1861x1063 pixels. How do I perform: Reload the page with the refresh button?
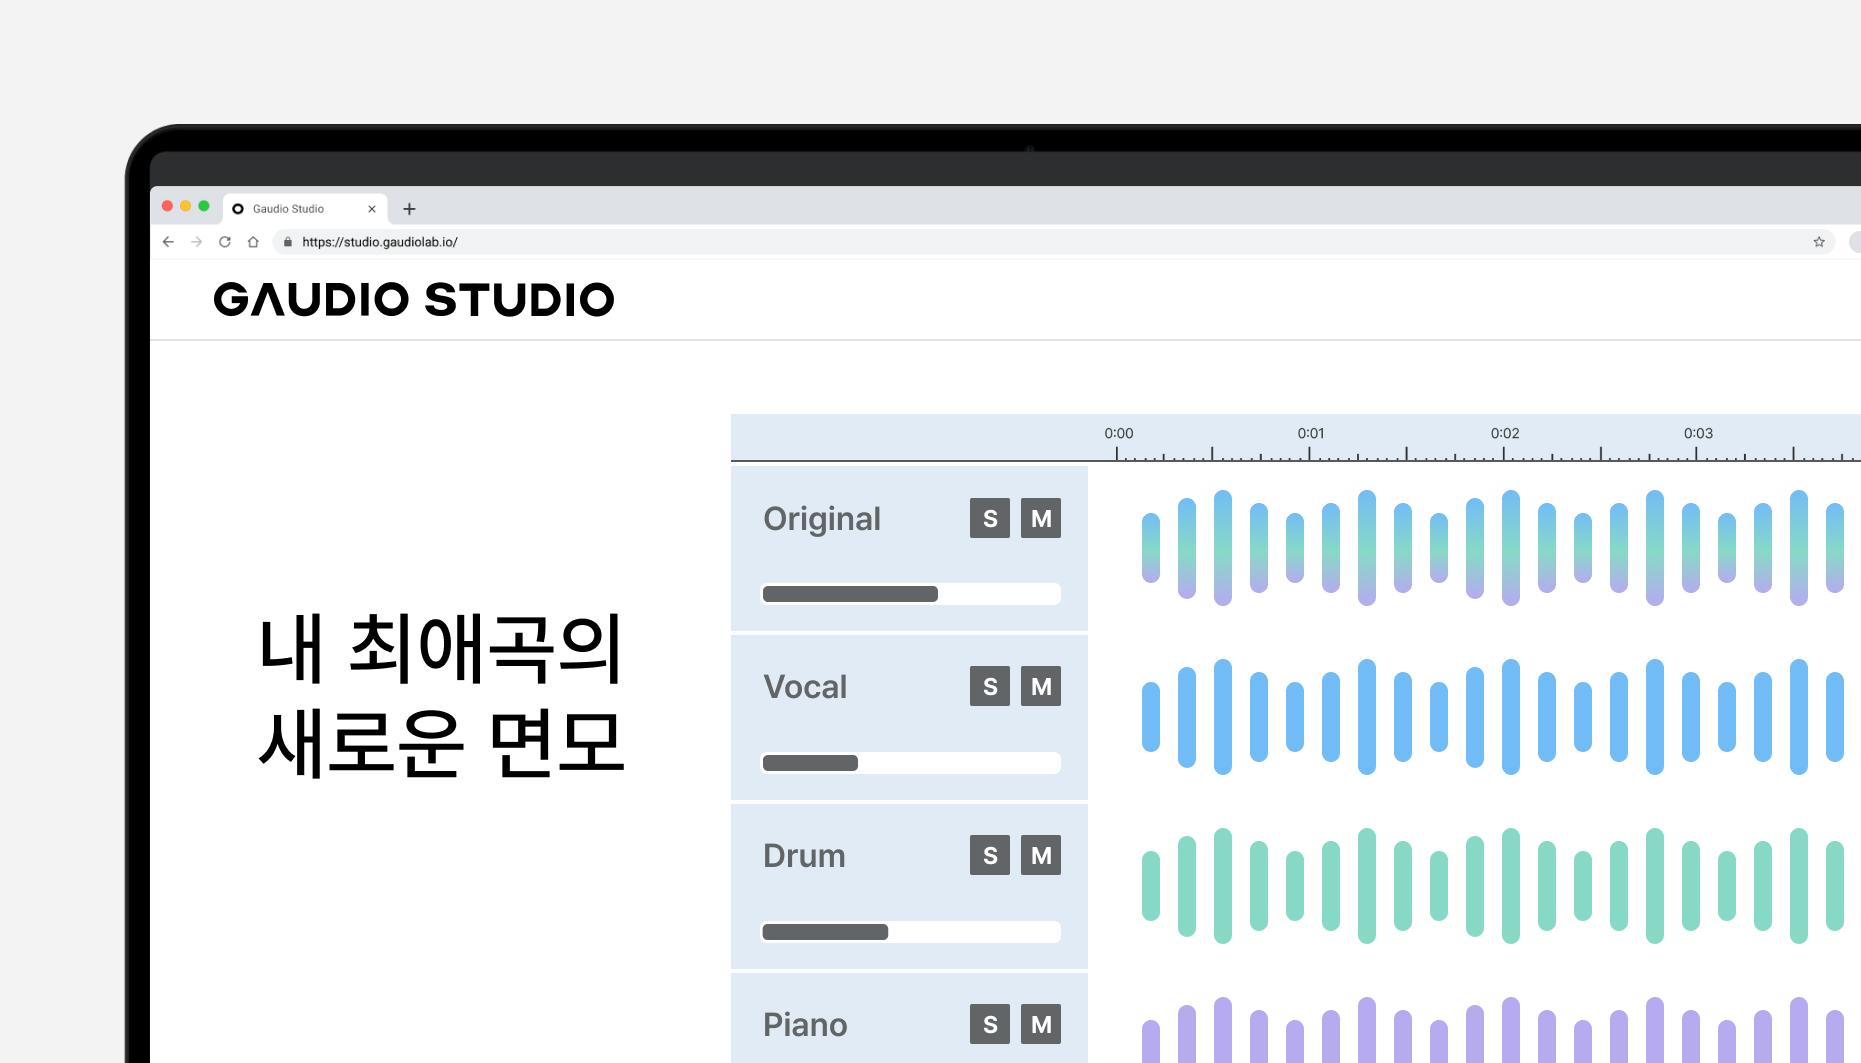[x=224, y=241]
